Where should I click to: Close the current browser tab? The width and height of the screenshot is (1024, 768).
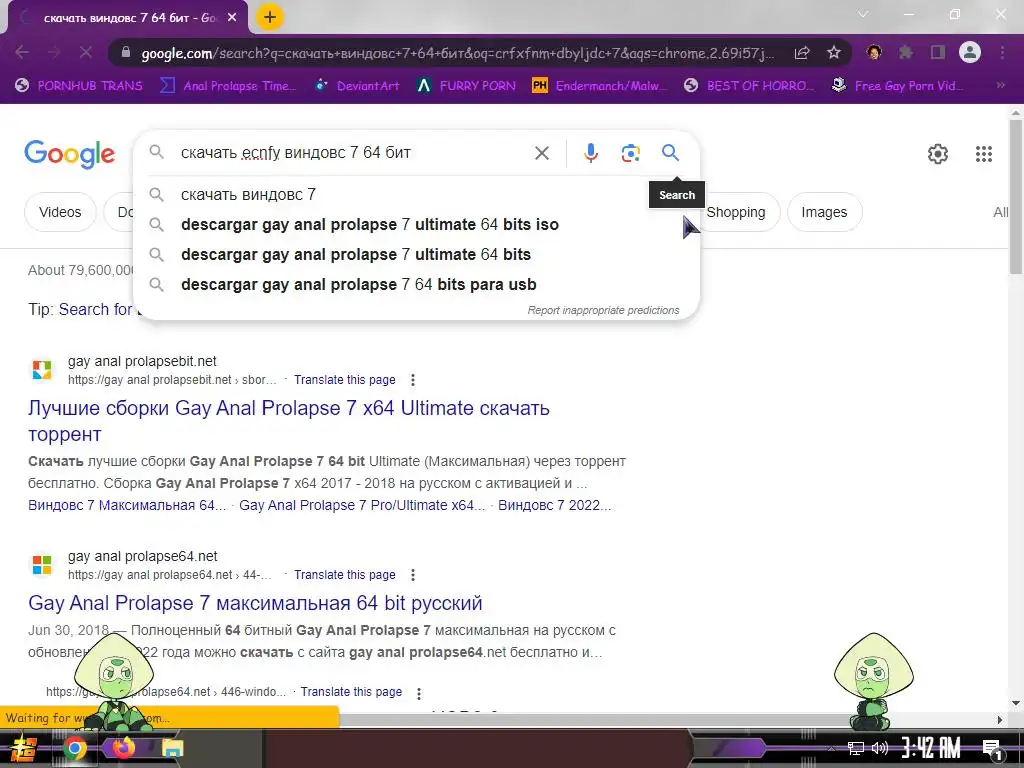231,18
